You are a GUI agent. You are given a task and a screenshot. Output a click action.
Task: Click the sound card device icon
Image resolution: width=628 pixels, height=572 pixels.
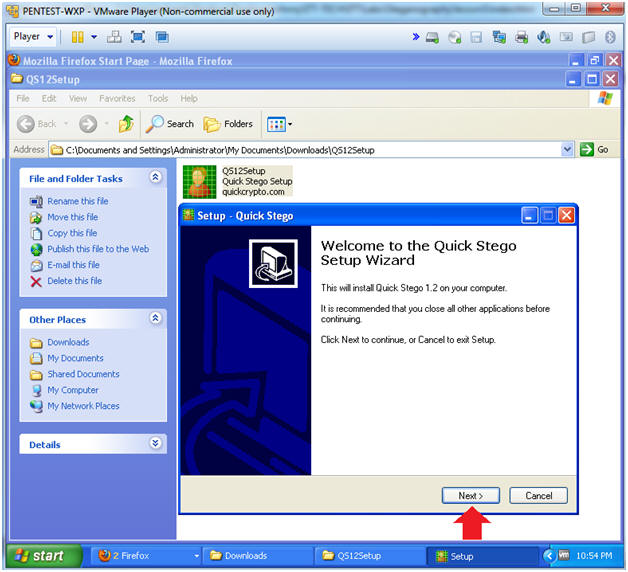click(x=543, y=38)
